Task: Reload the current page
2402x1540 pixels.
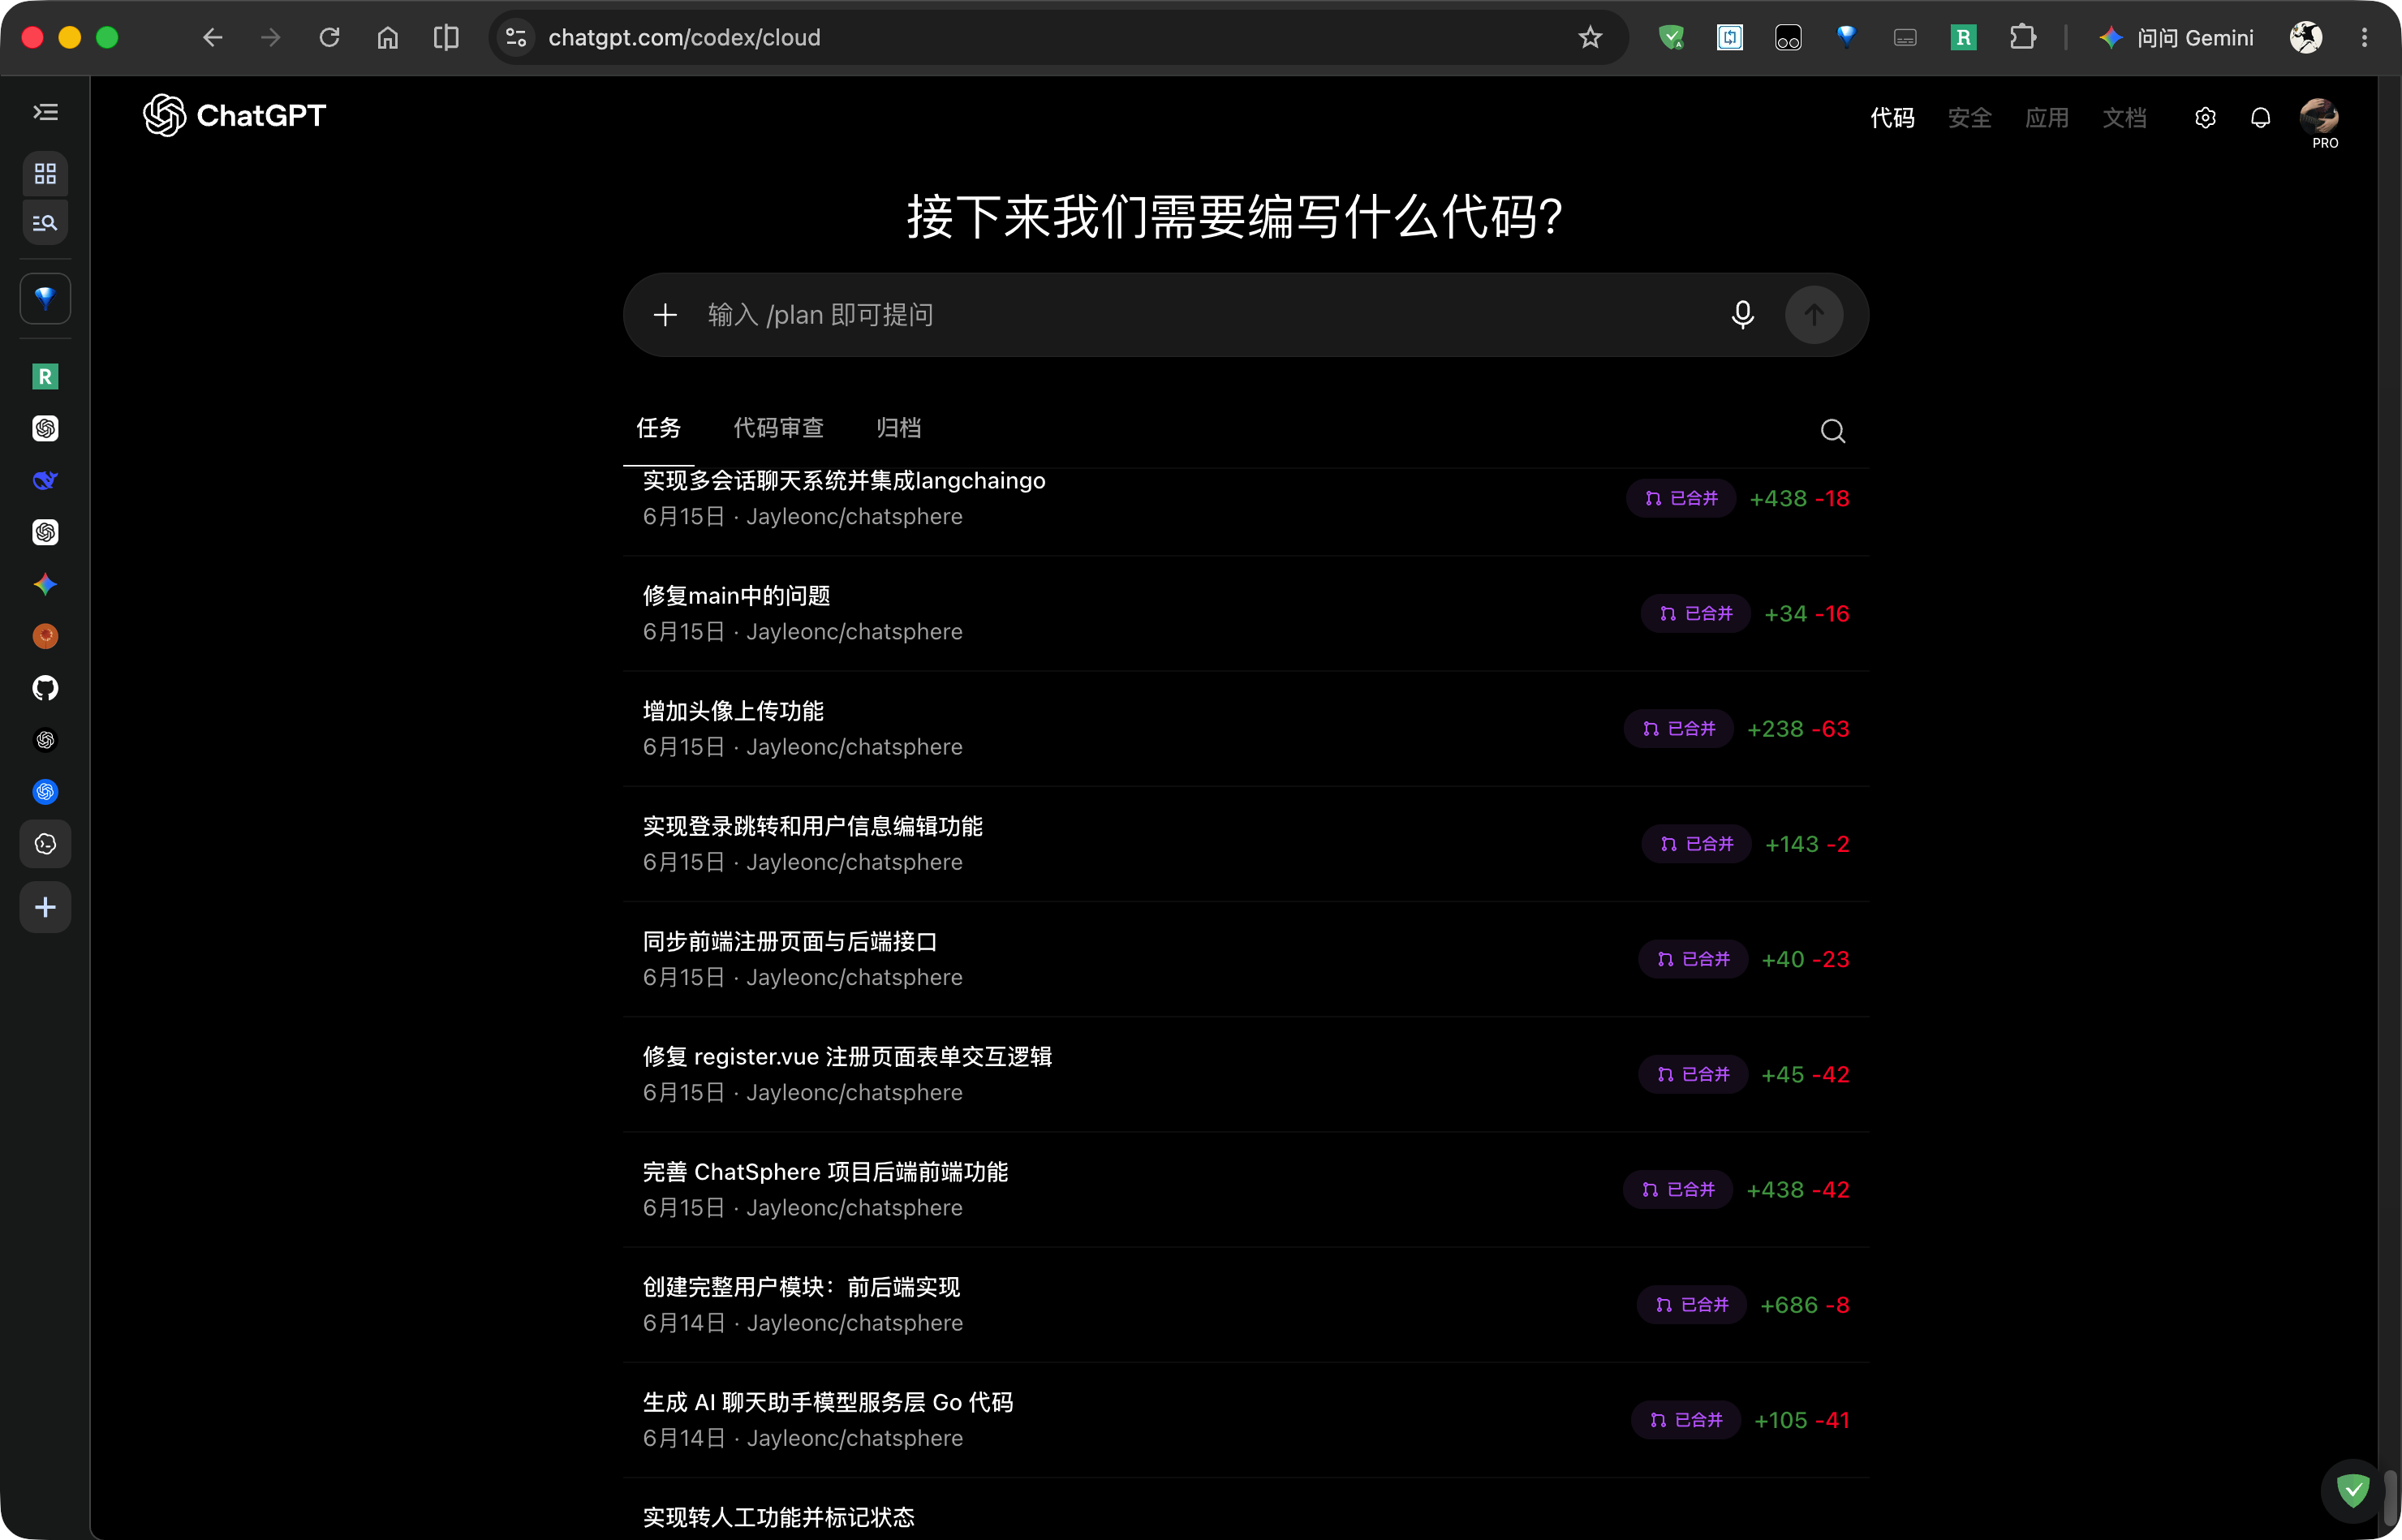Action: (329, 38)
